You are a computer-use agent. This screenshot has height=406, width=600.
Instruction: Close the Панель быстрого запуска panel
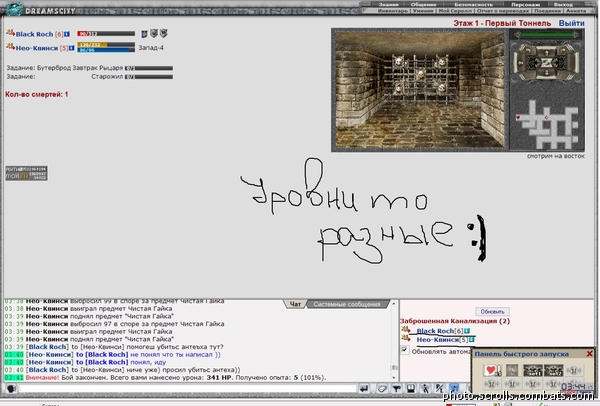coord(590,354)
